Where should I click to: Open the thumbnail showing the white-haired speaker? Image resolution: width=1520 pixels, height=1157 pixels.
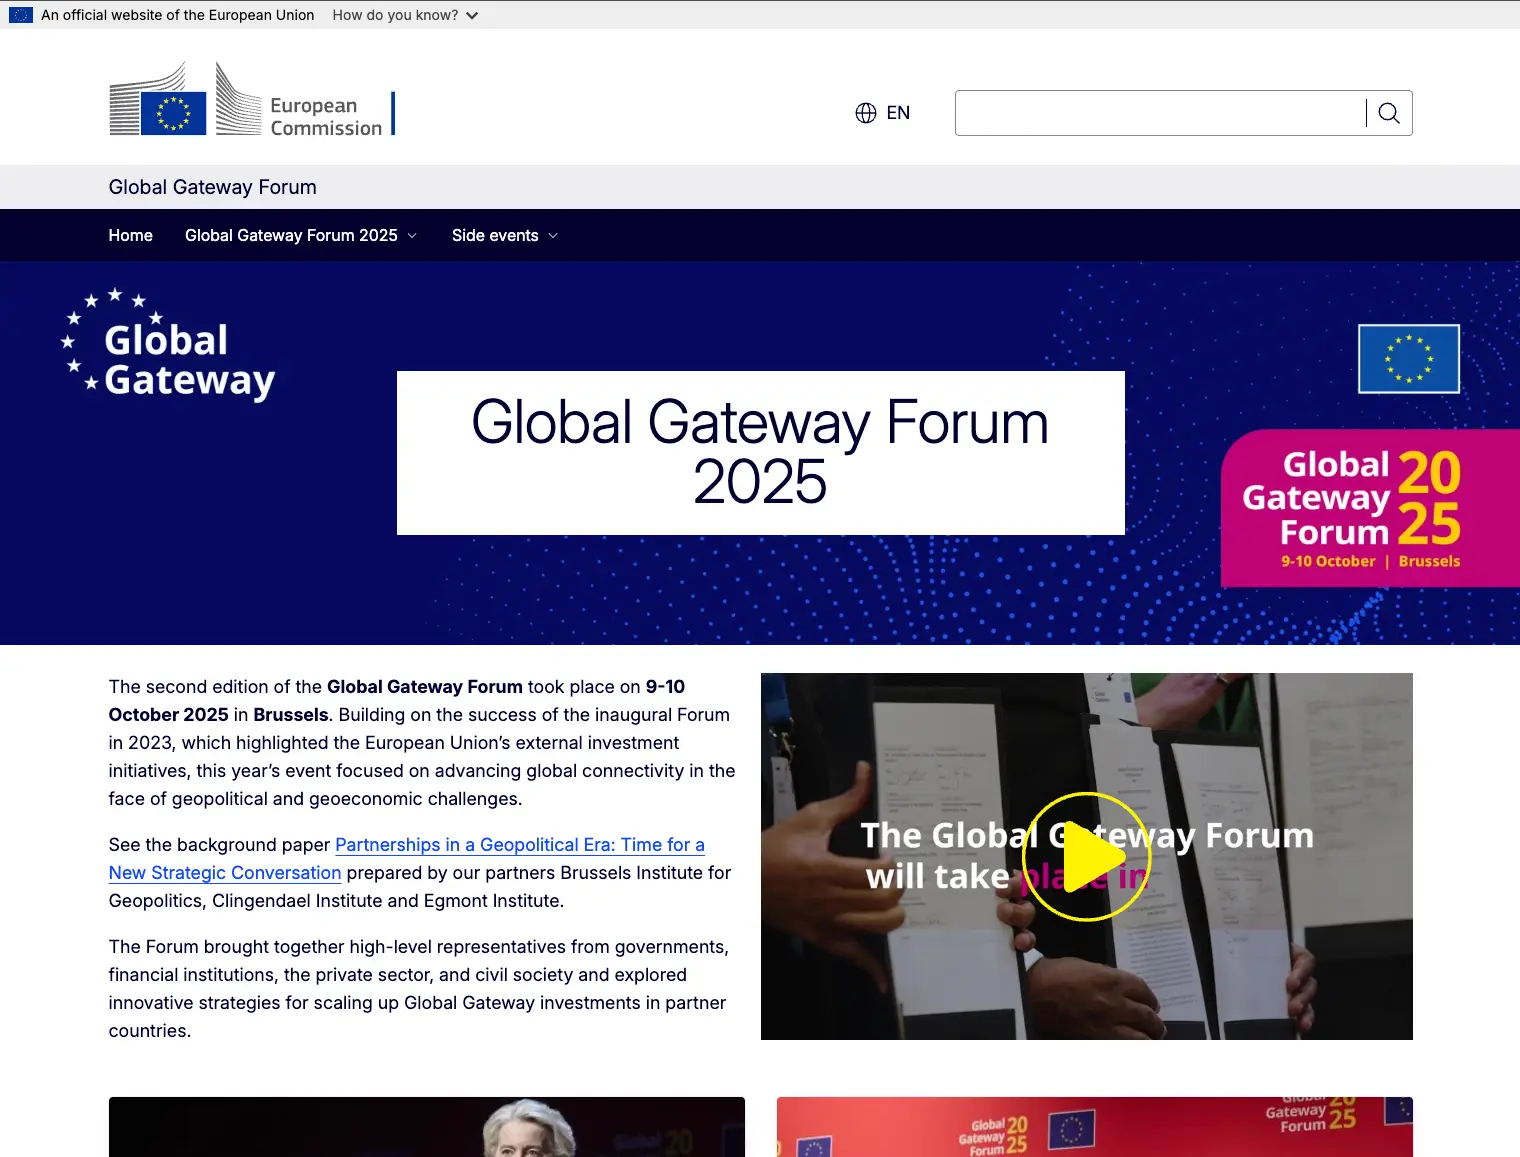pyautogui.click(x=427, y=1127)
